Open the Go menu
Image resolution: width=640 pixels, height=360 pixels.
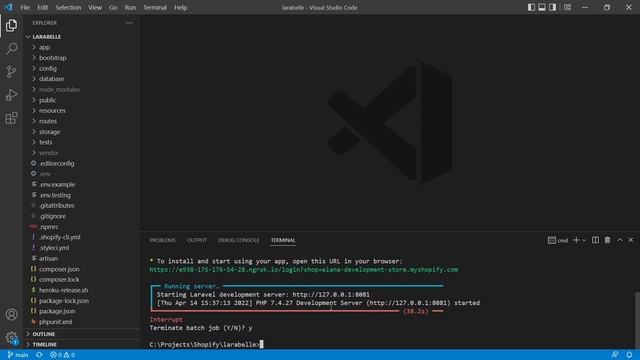click(x=113, y=7)
